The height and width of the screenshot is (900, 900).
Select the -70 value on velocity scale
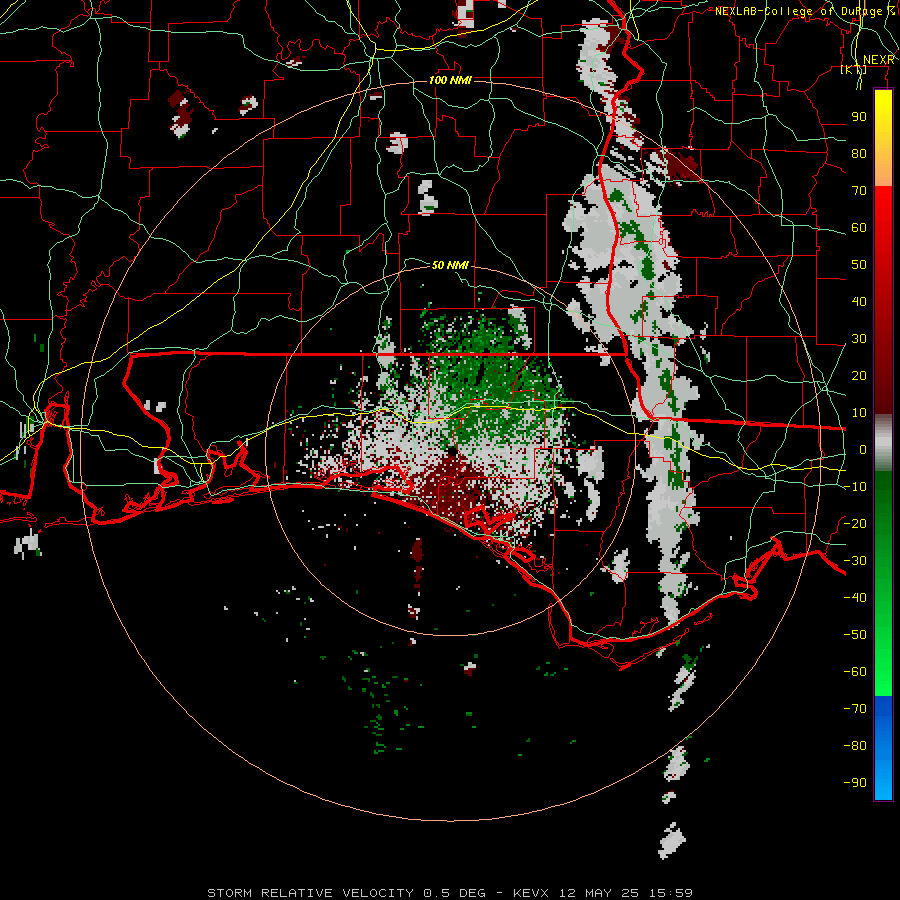(855, 709)
